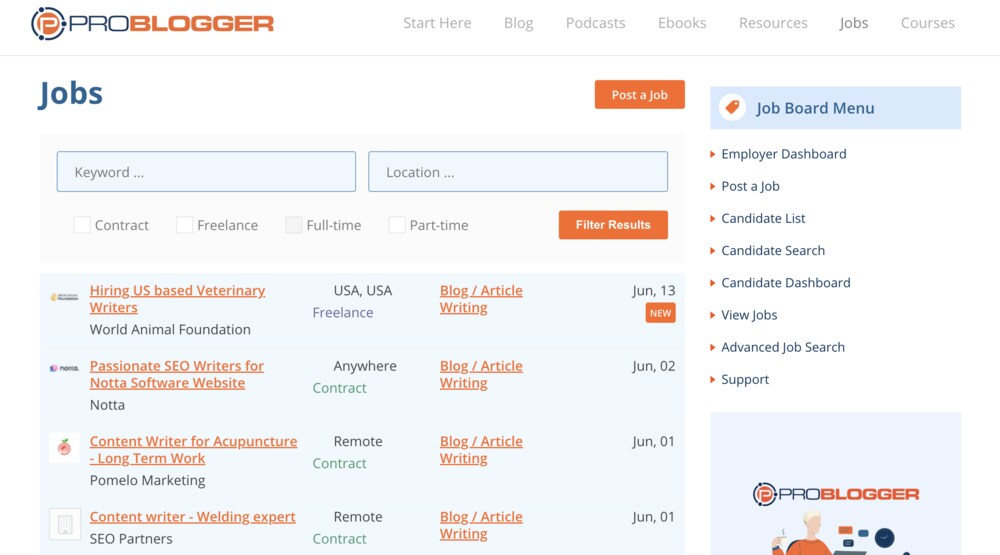The image size is (1000, 555).
Task: Click the orange tag icon beside Job Board Menu
Action: point(732,107)
